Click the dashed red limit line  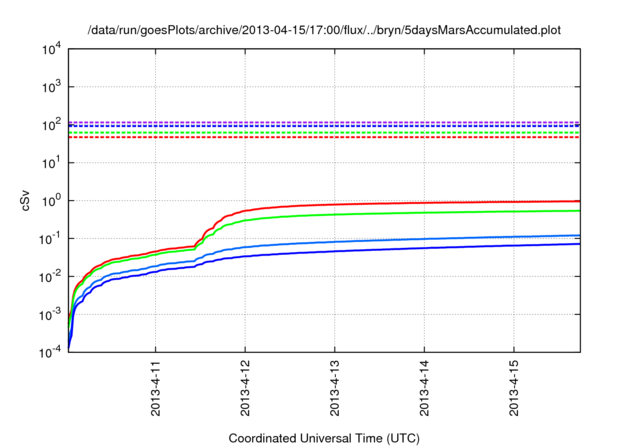324,137
